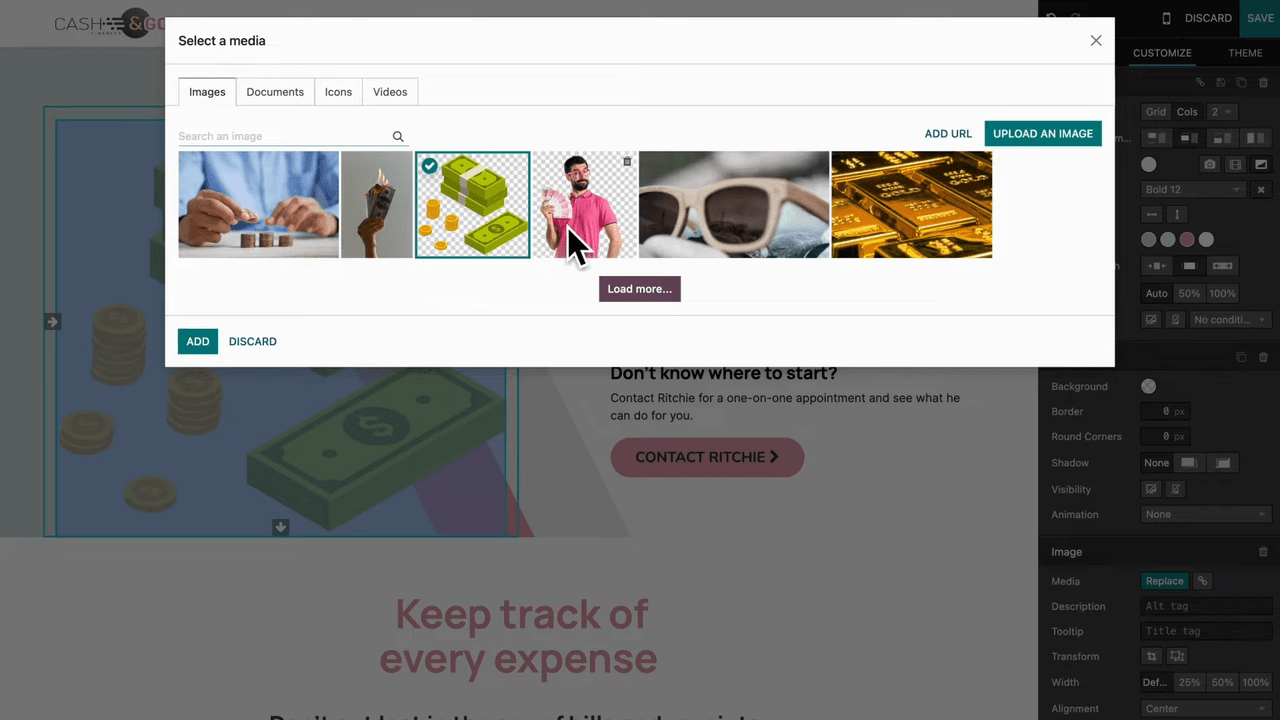
Task: Click the mobile preview phone icon
Action: (x=1166, y=18)
